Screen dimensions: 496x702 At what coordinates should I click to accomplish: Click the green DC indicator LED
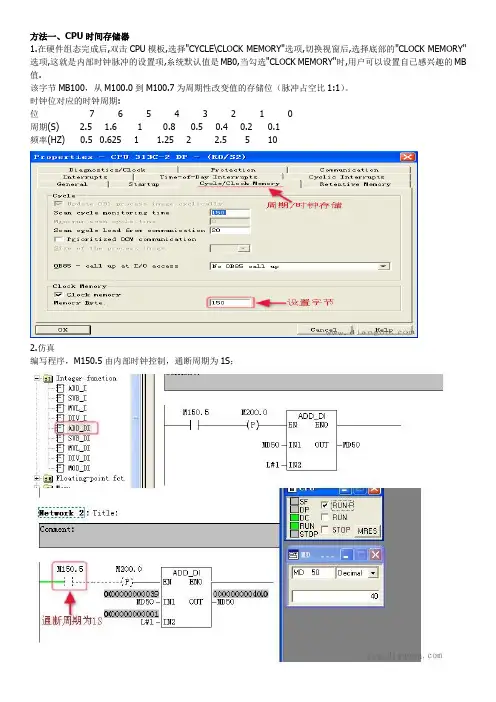click(294, 518)
